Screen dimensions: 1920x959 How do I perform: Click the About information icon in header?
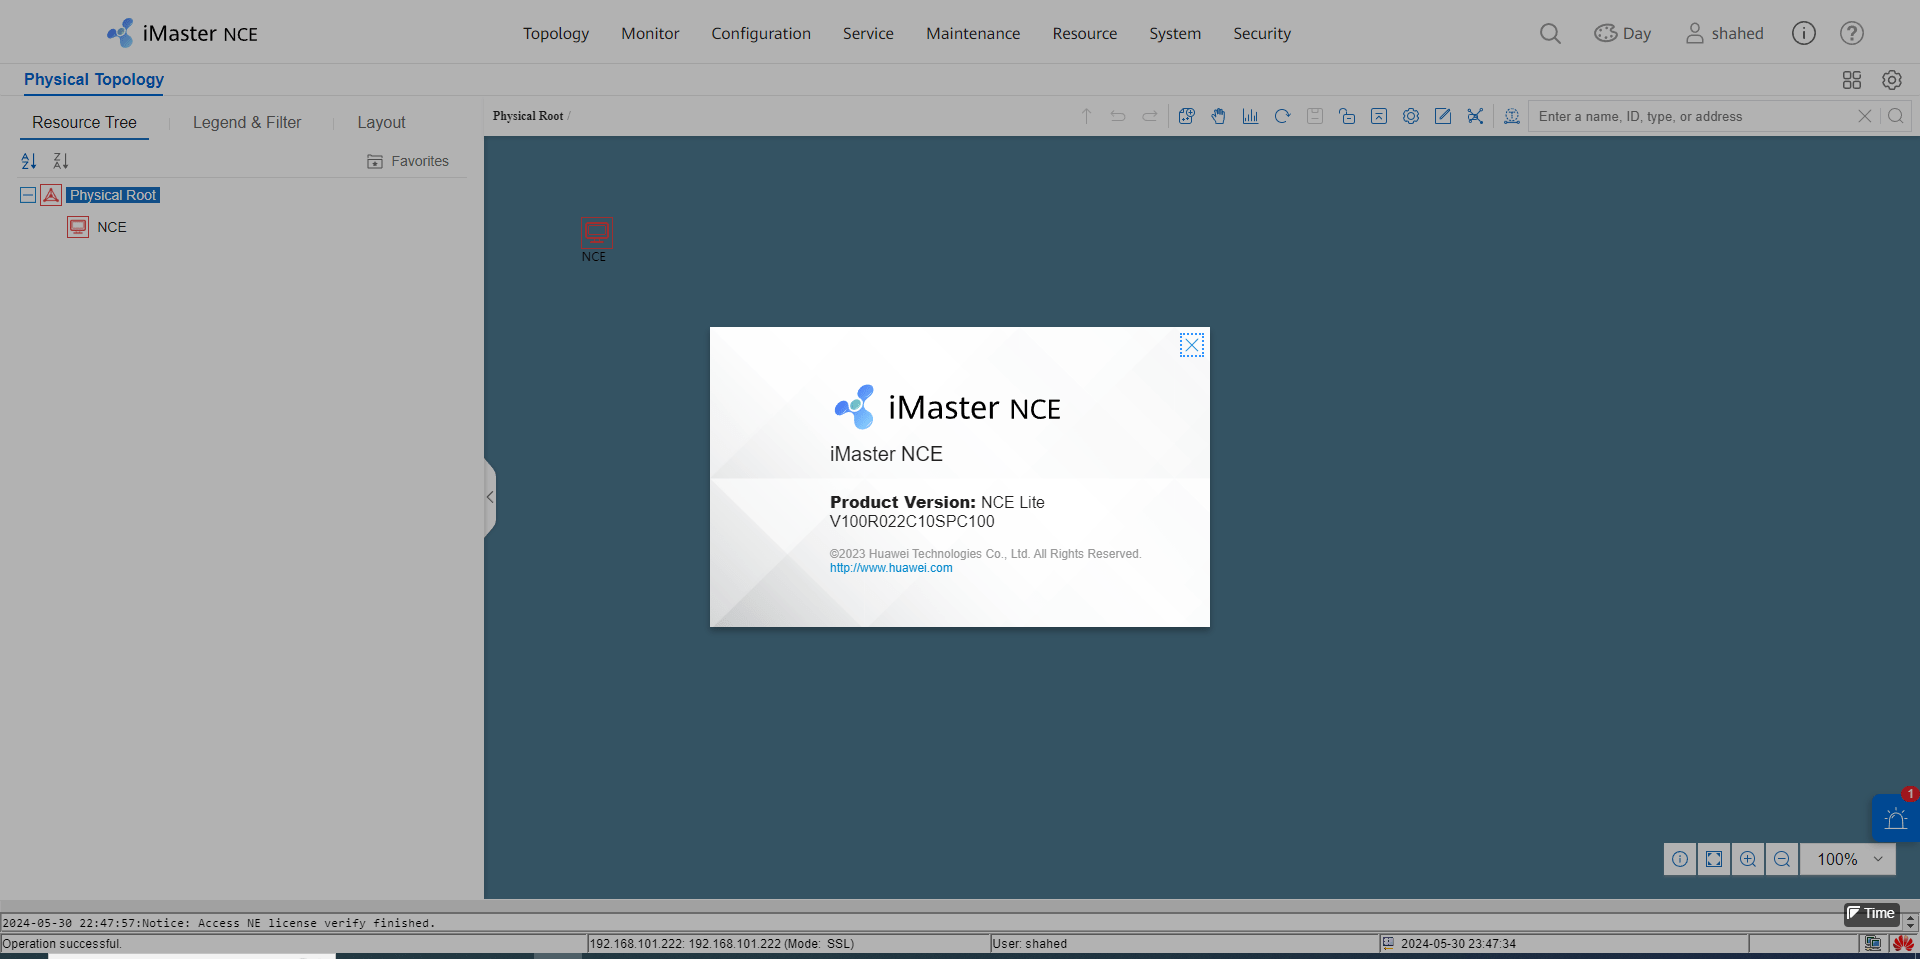point(1804,33)
